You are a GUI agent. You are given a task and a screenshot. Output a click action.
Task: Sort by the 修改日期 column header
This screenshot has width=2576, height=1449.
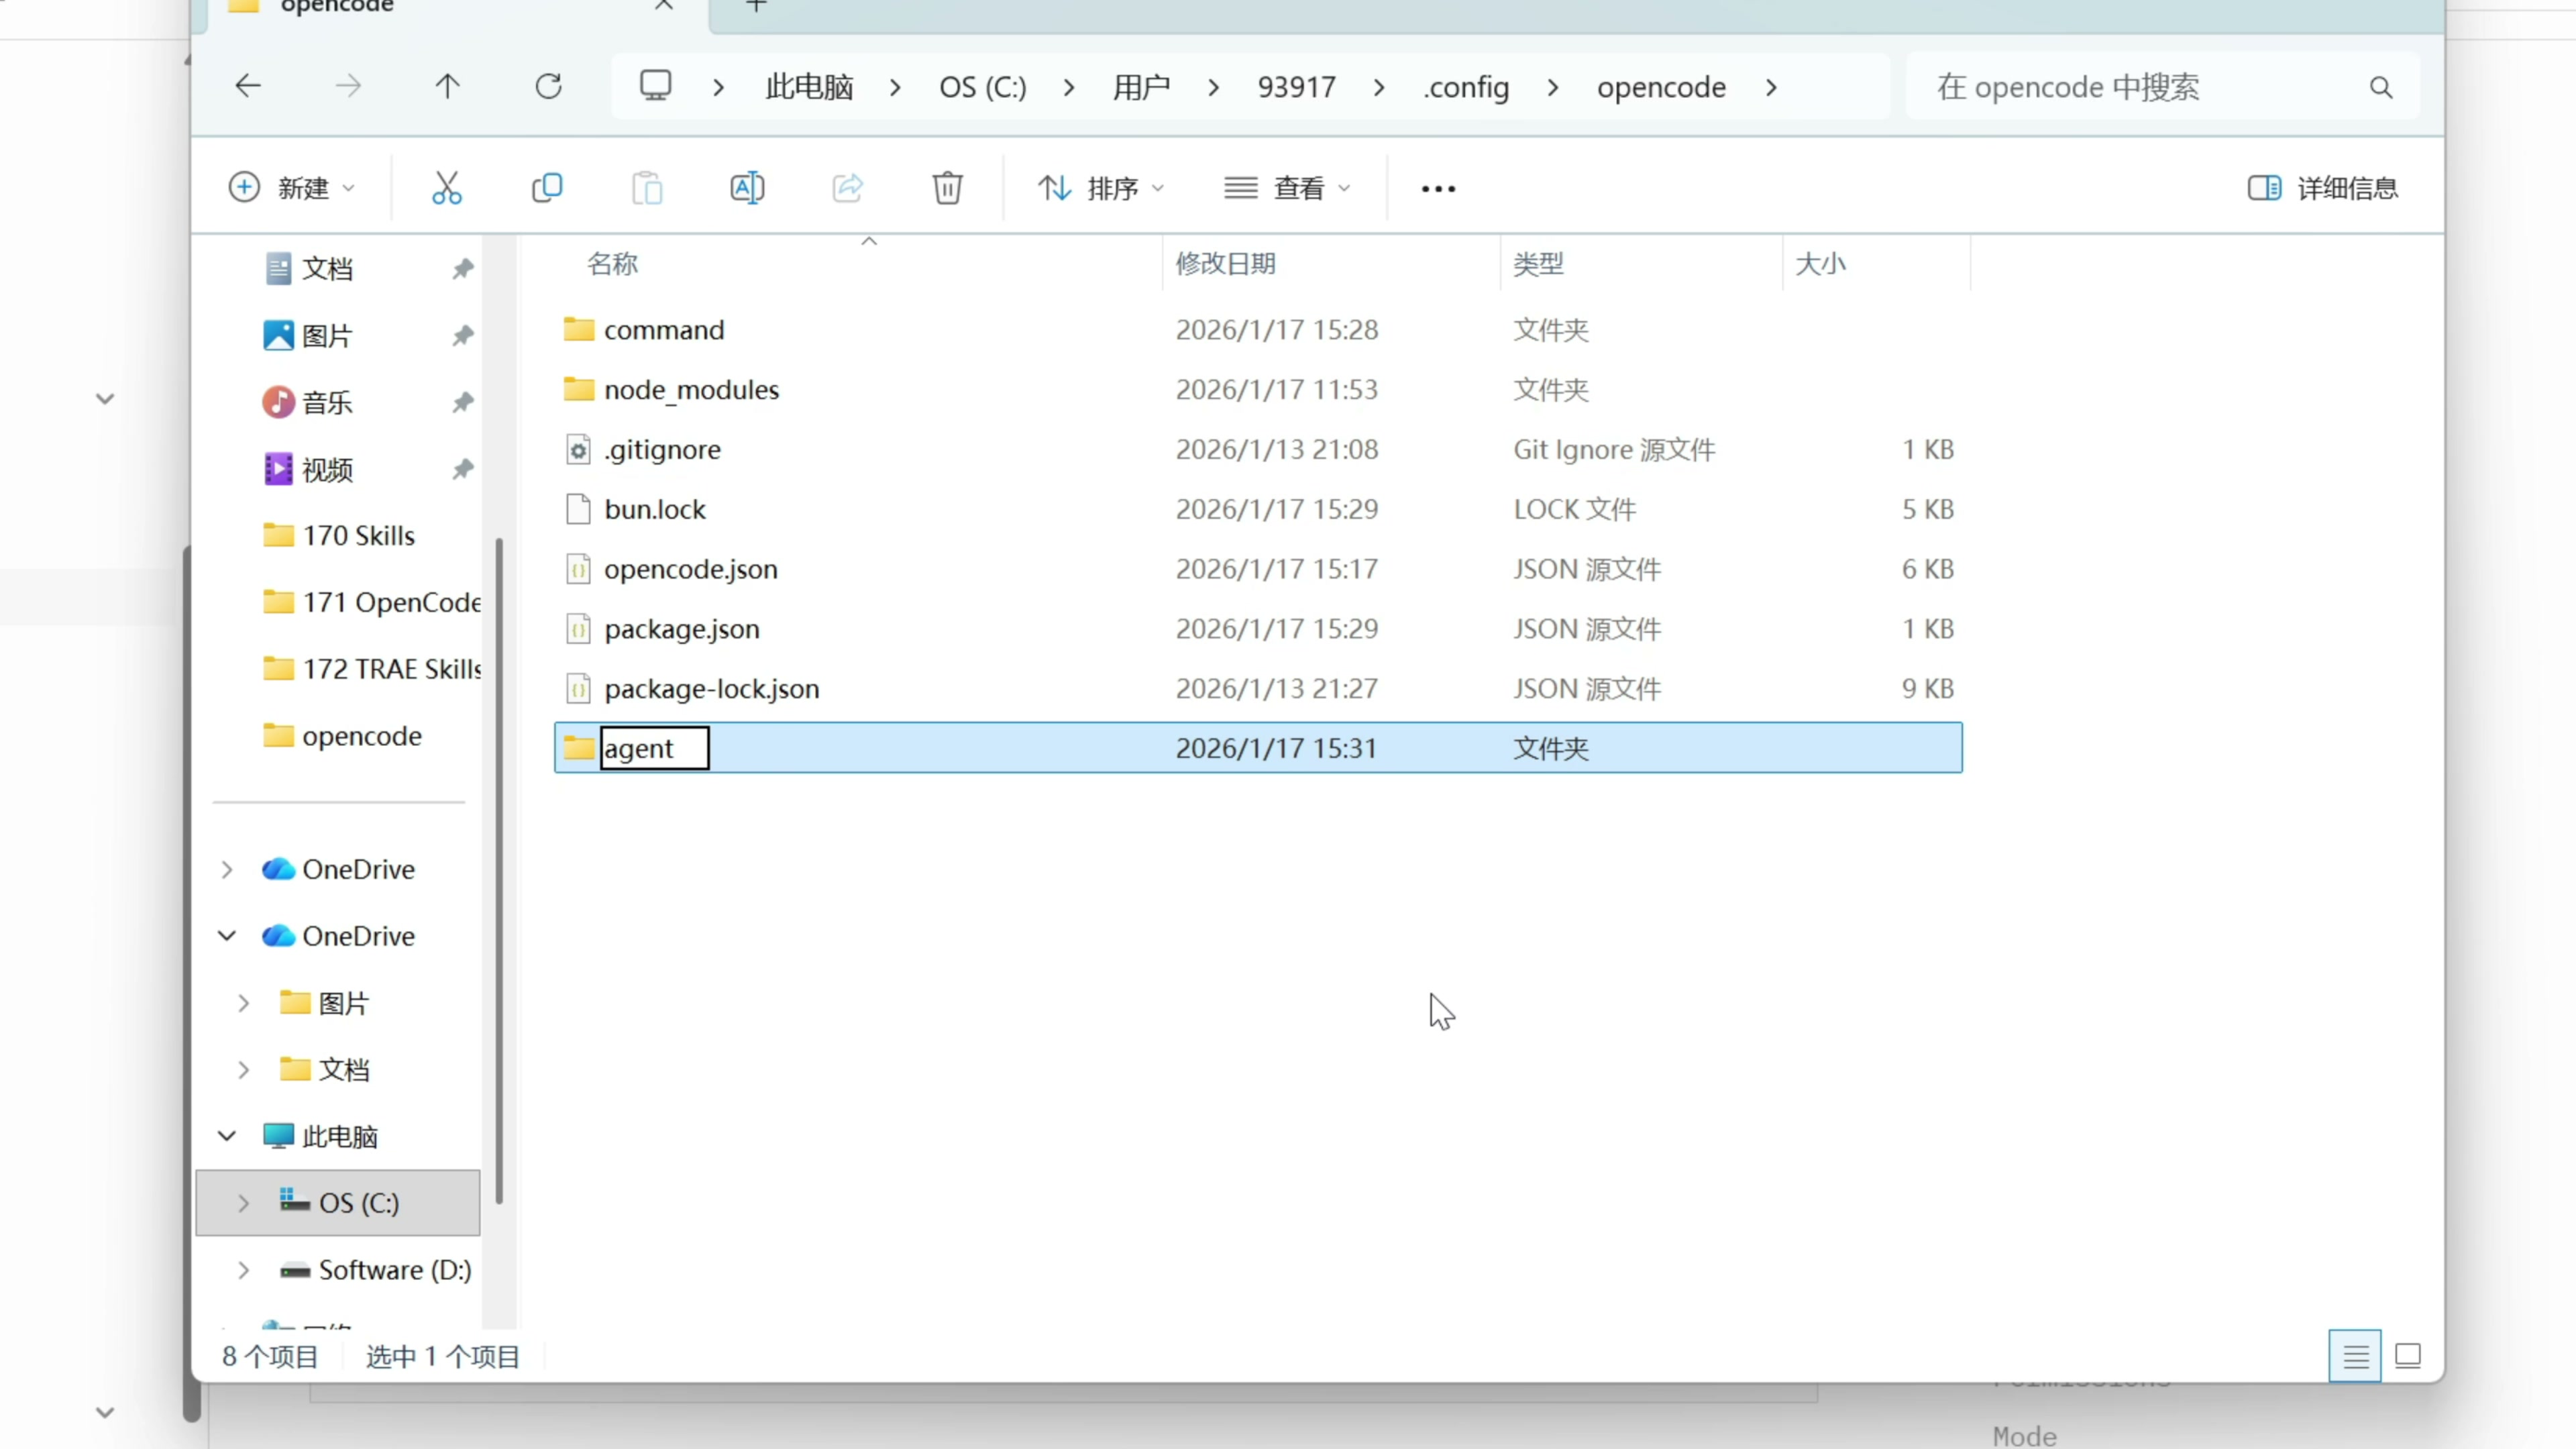point(1226,264)
